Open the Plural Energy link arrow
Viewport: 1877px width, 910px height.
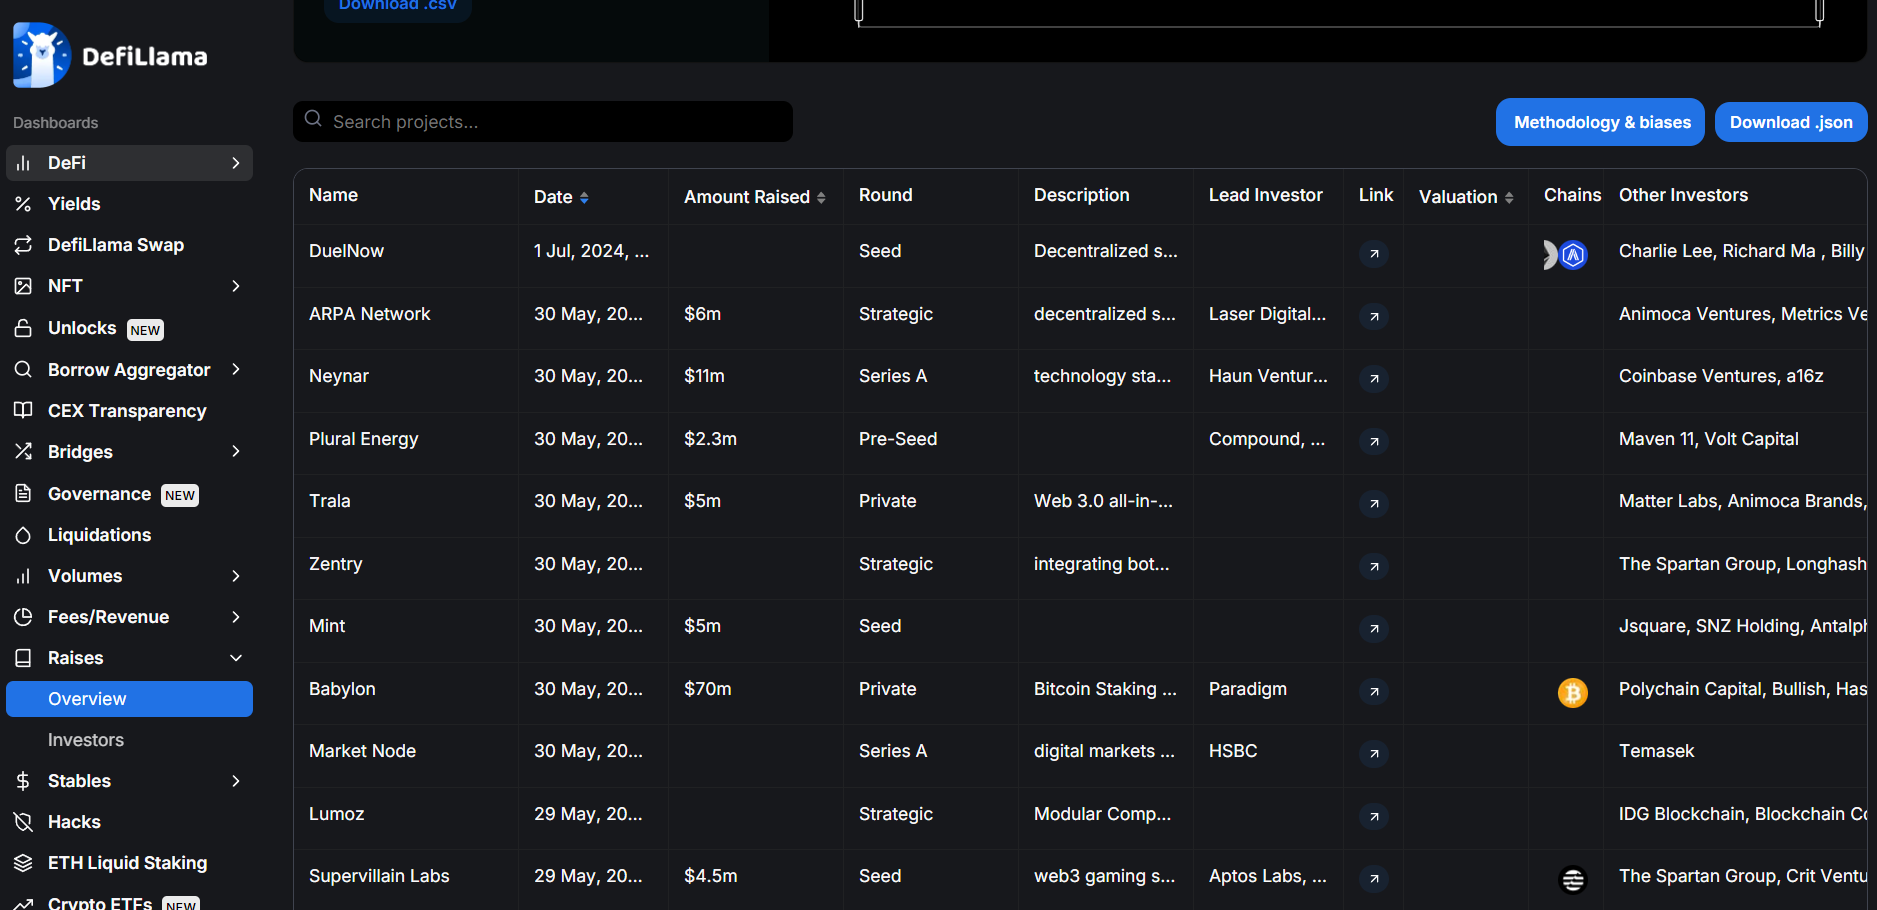1374,441
